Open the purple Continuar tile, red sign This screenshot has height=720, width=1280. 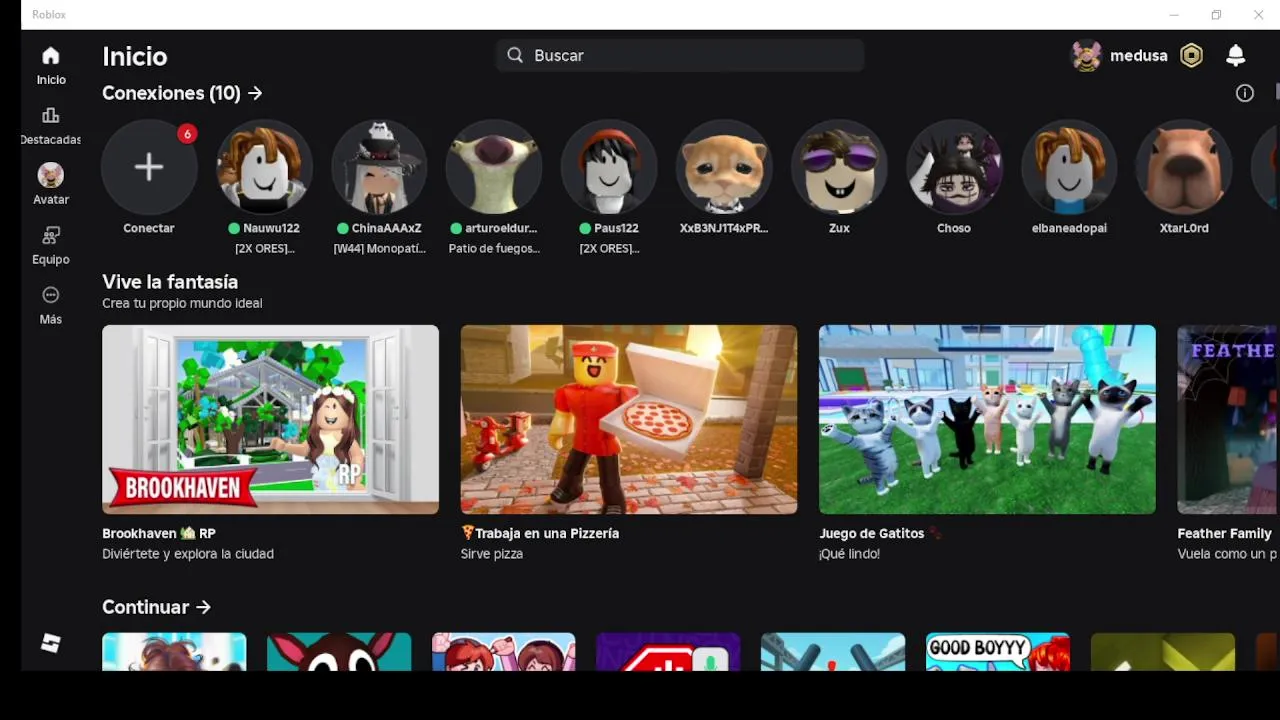coord(668,651)
